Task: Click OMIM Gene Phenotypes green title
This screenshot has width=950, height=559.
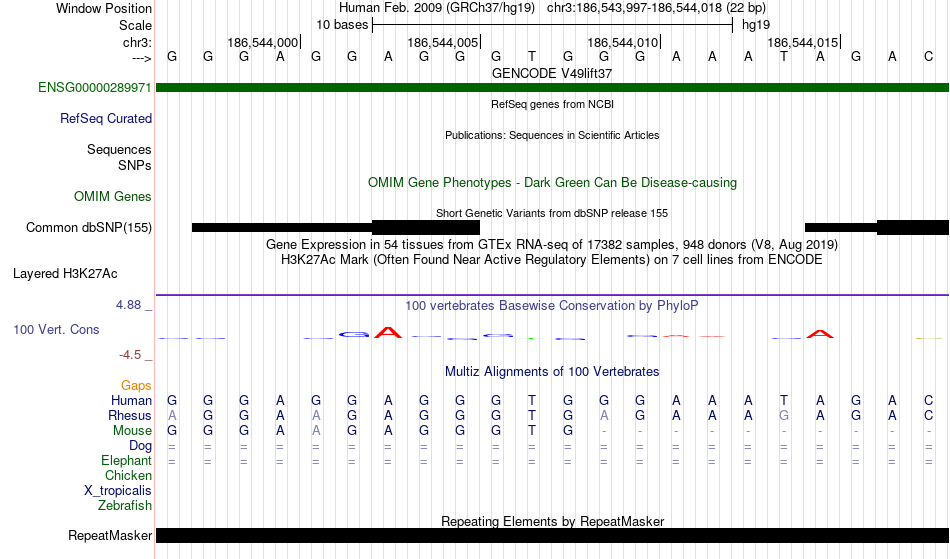Action: pos(552,183)
